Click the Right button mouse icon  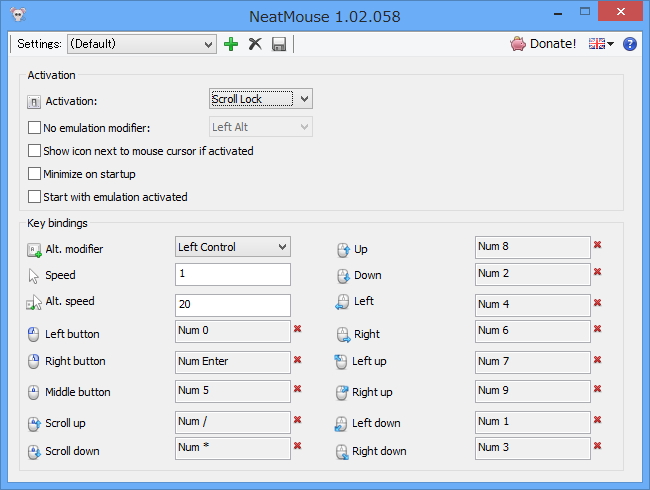point(33,361)
